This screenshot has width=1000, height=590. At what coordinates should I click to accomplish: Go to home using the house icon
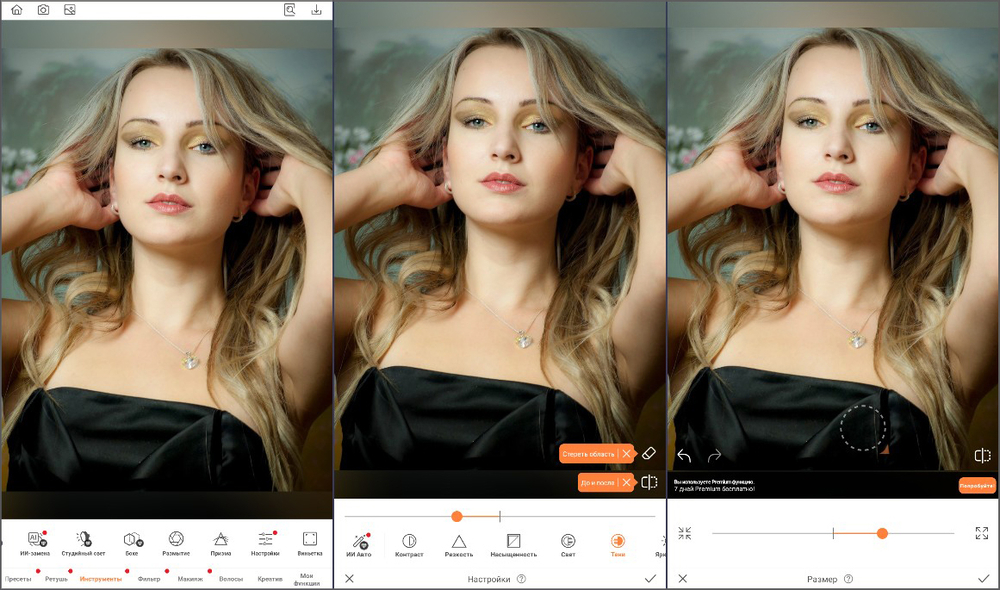[x=16, y=10]
